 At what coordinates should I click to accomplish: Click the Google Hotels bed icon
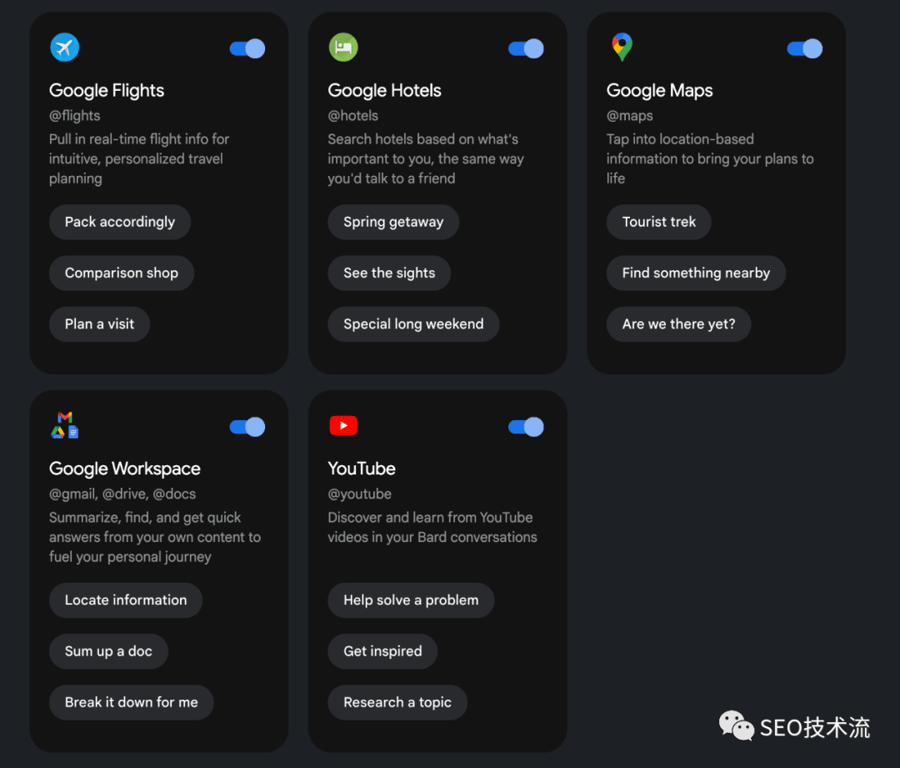click(343, 47)
